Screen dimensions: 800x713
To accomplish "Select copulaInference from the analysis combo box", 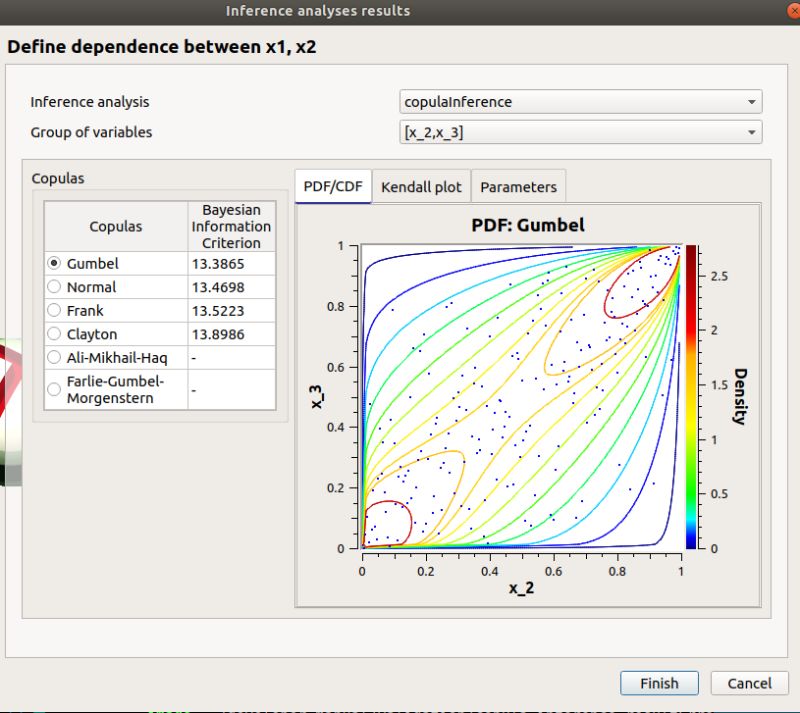I will (x=580, y=101).
